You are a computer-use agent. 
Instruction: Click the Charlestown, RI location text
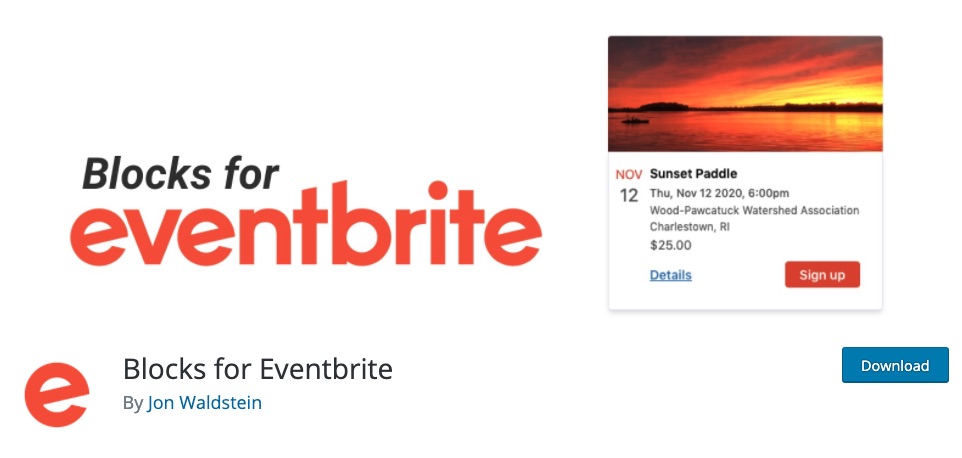[x=689, y=227]
